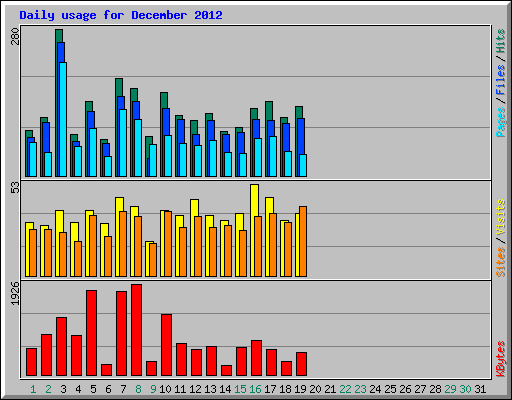Click day label '20' on the axis

(x=315, y=389)
